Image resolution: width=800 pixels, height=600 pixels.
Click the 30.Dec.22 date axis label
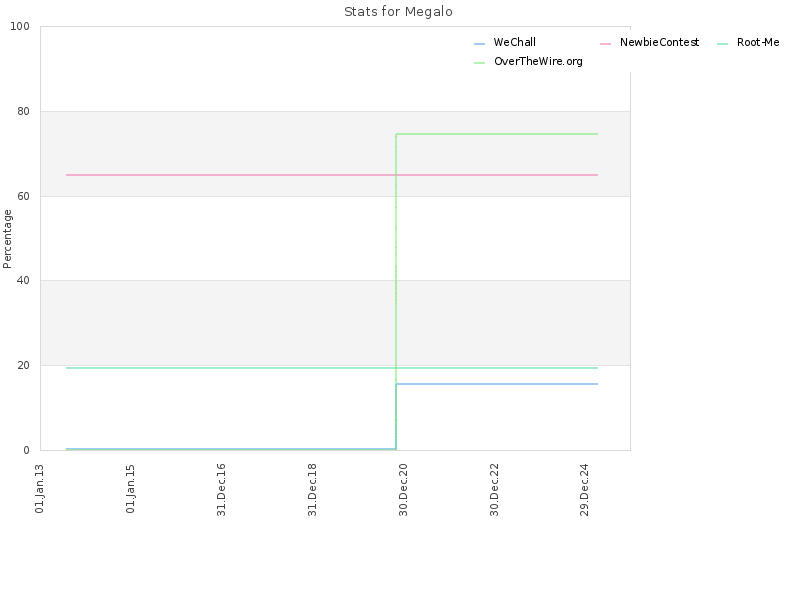(x=494, y=490)
